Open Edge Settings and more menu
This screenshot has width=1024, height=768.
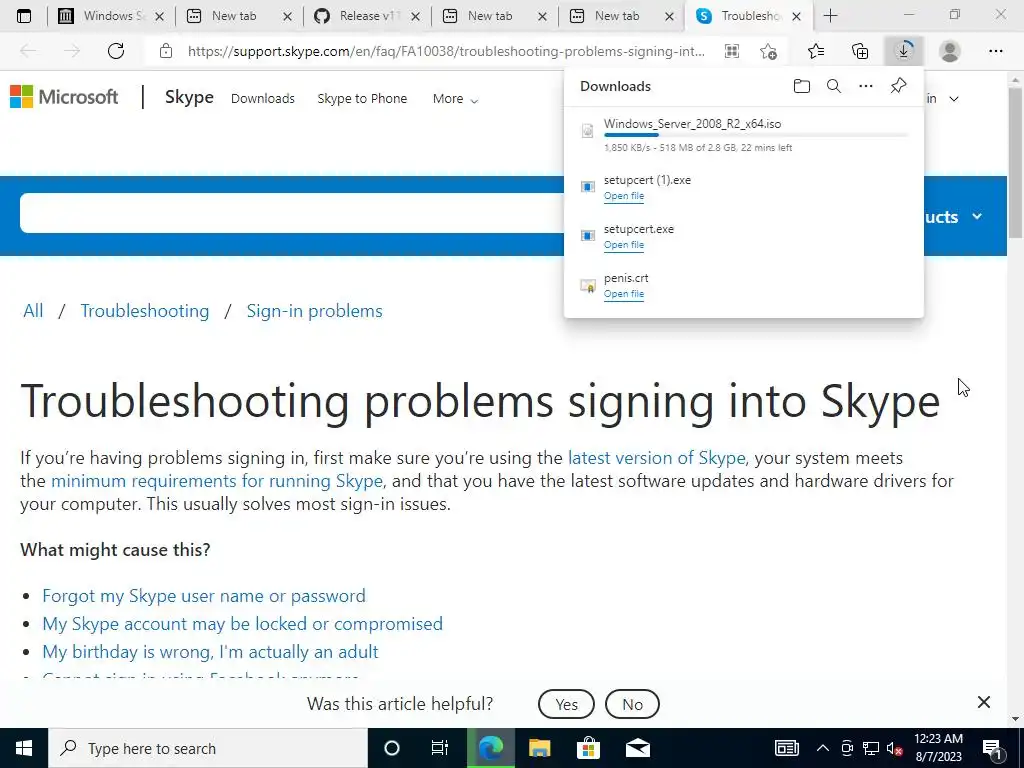995,51
